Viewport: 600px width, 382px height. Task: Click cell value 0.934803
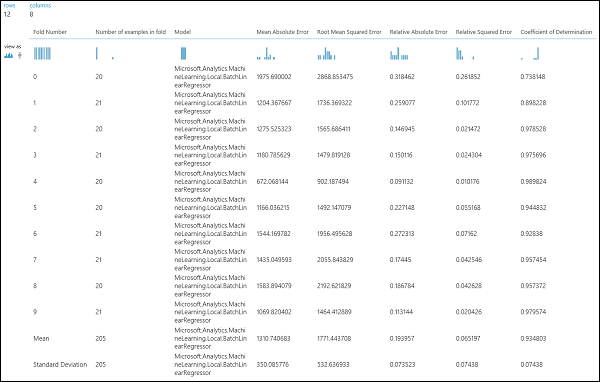point(533,338)
